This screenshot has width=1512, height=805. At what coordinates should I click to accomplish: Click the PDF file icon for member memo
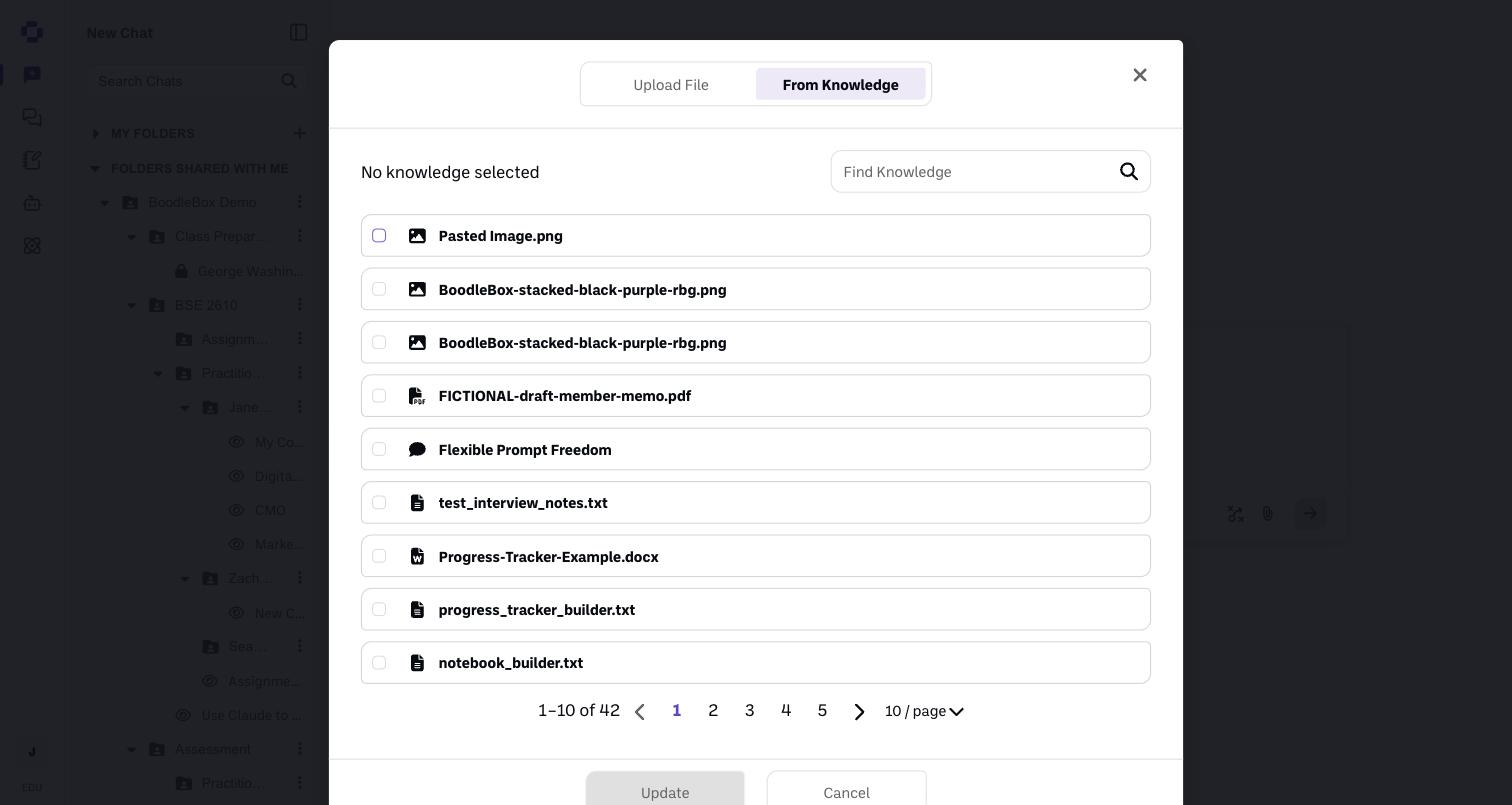pyautogui.click(x=417, y=396)
